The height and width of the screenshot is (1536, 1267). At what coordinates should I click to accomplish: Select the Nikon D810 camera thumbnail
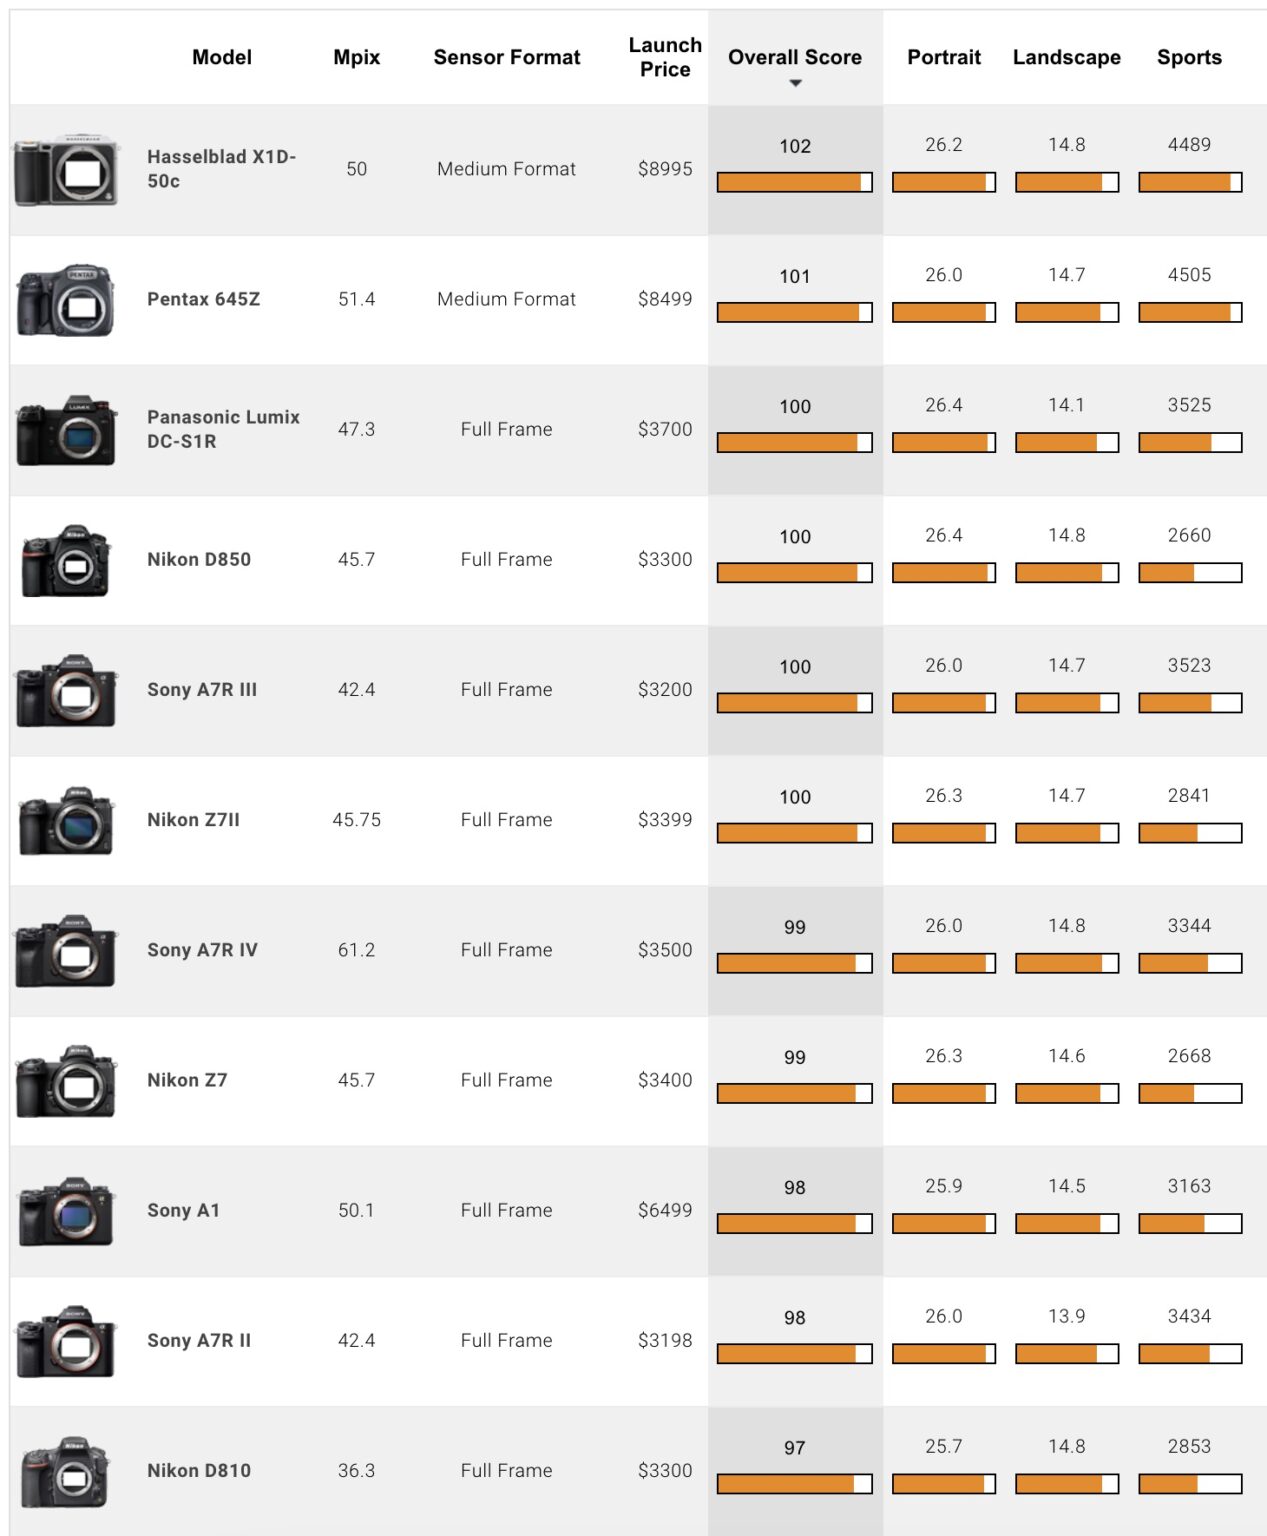pos(66,1472)
